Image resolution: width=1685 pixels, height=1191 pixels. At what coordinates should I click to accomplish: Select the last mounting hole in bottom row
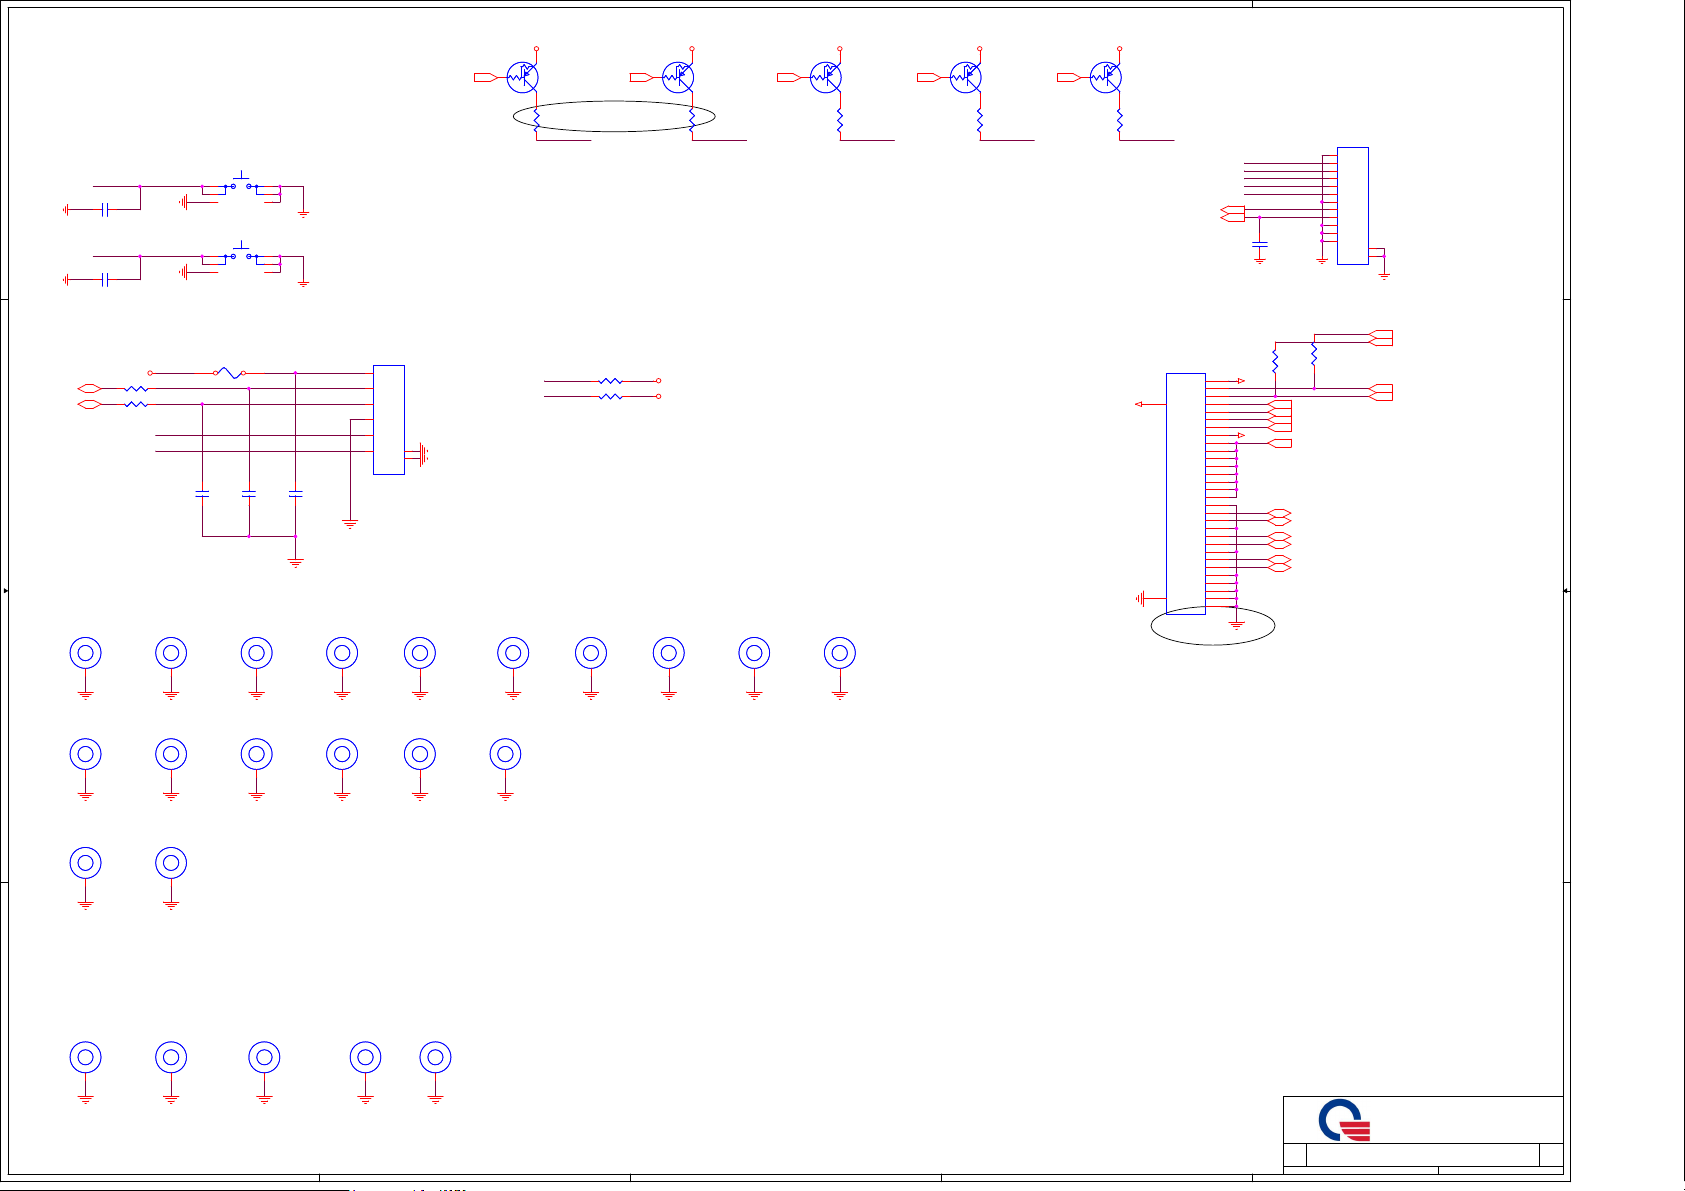point(435,1057)
